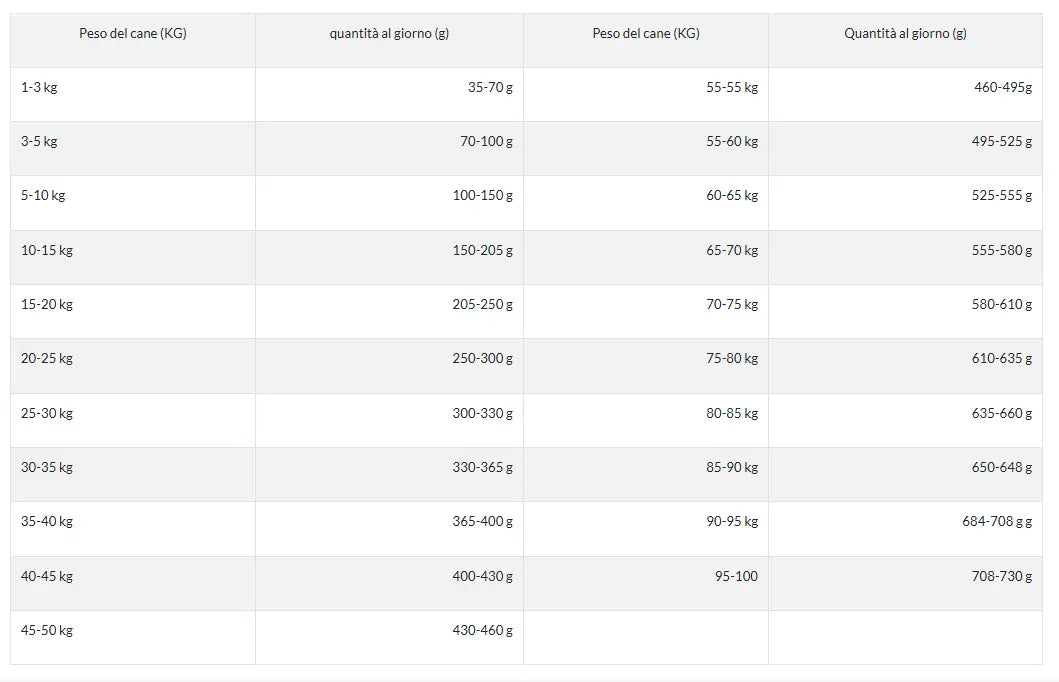Select the "35-70 g" quantity cell
The height and width of the screenshot is (682, 1059).
(490, 88)
